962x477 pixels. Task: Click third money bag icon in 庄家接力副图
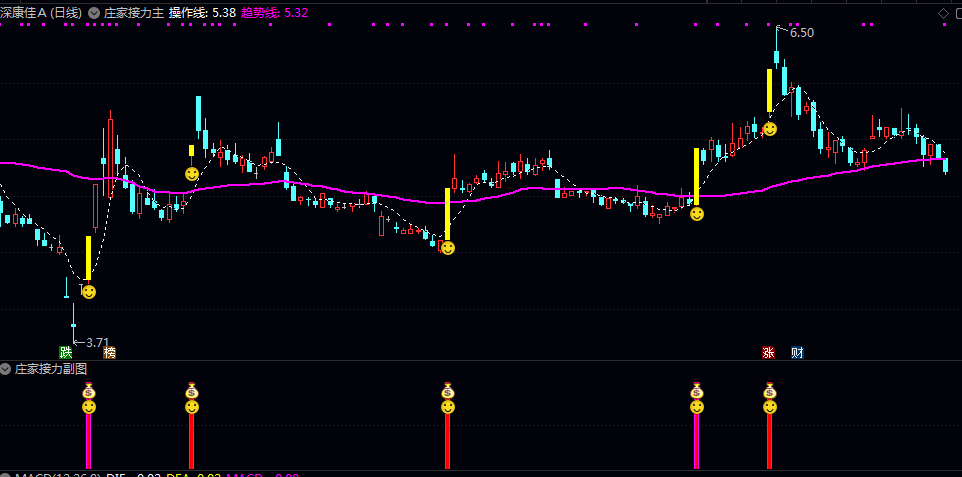[x=448, y=390]
